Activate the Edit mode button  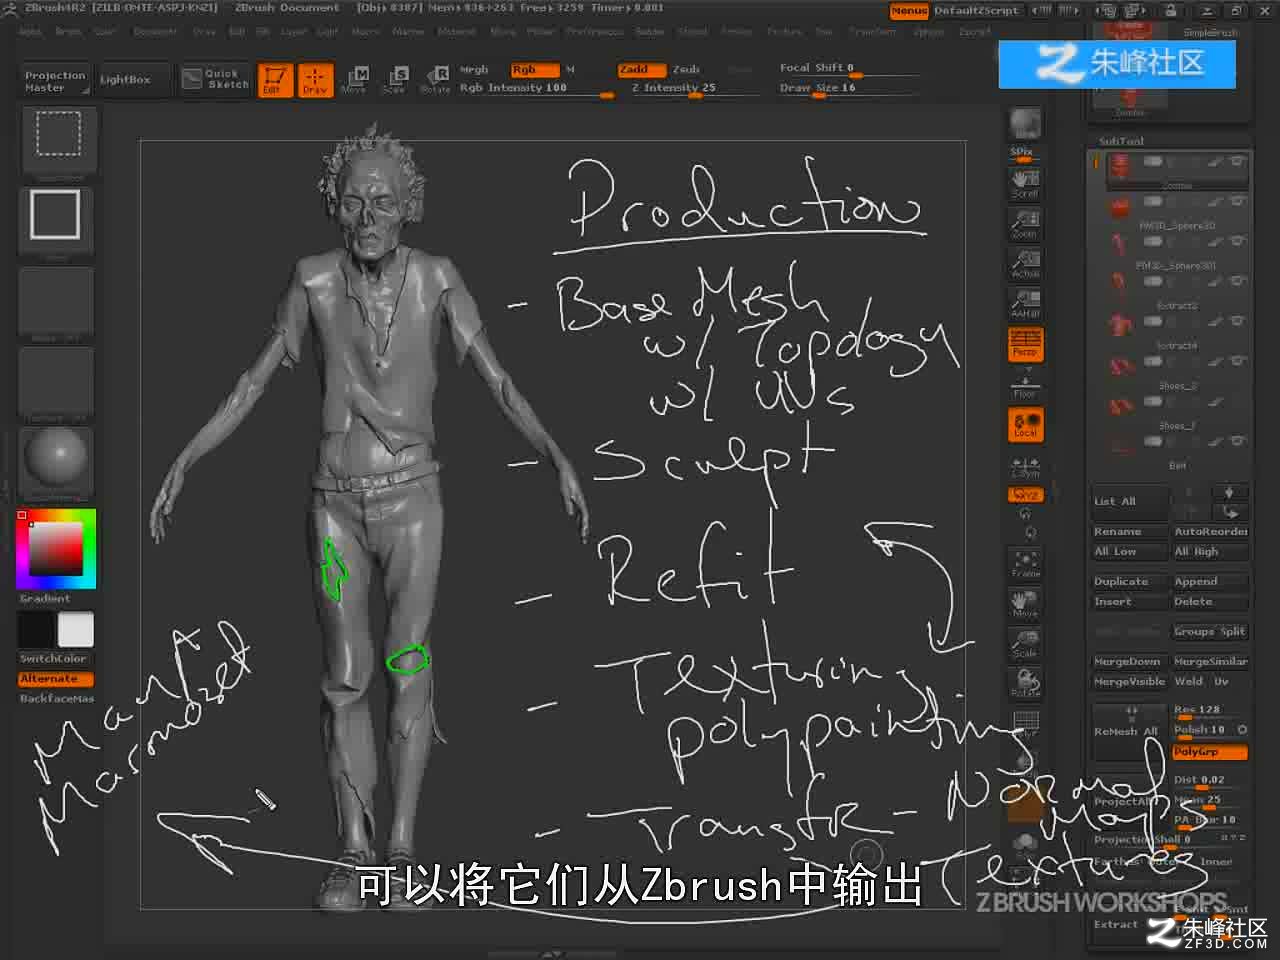click(274, 79)
